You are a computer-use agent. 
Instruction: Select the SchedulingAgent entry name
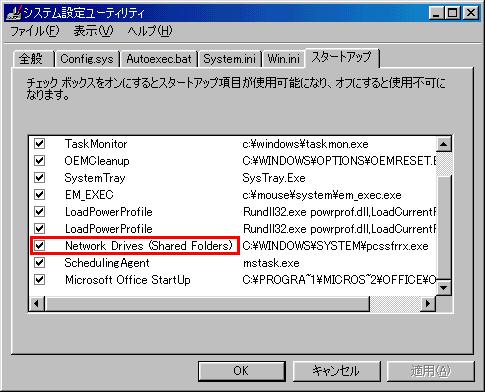107,263
